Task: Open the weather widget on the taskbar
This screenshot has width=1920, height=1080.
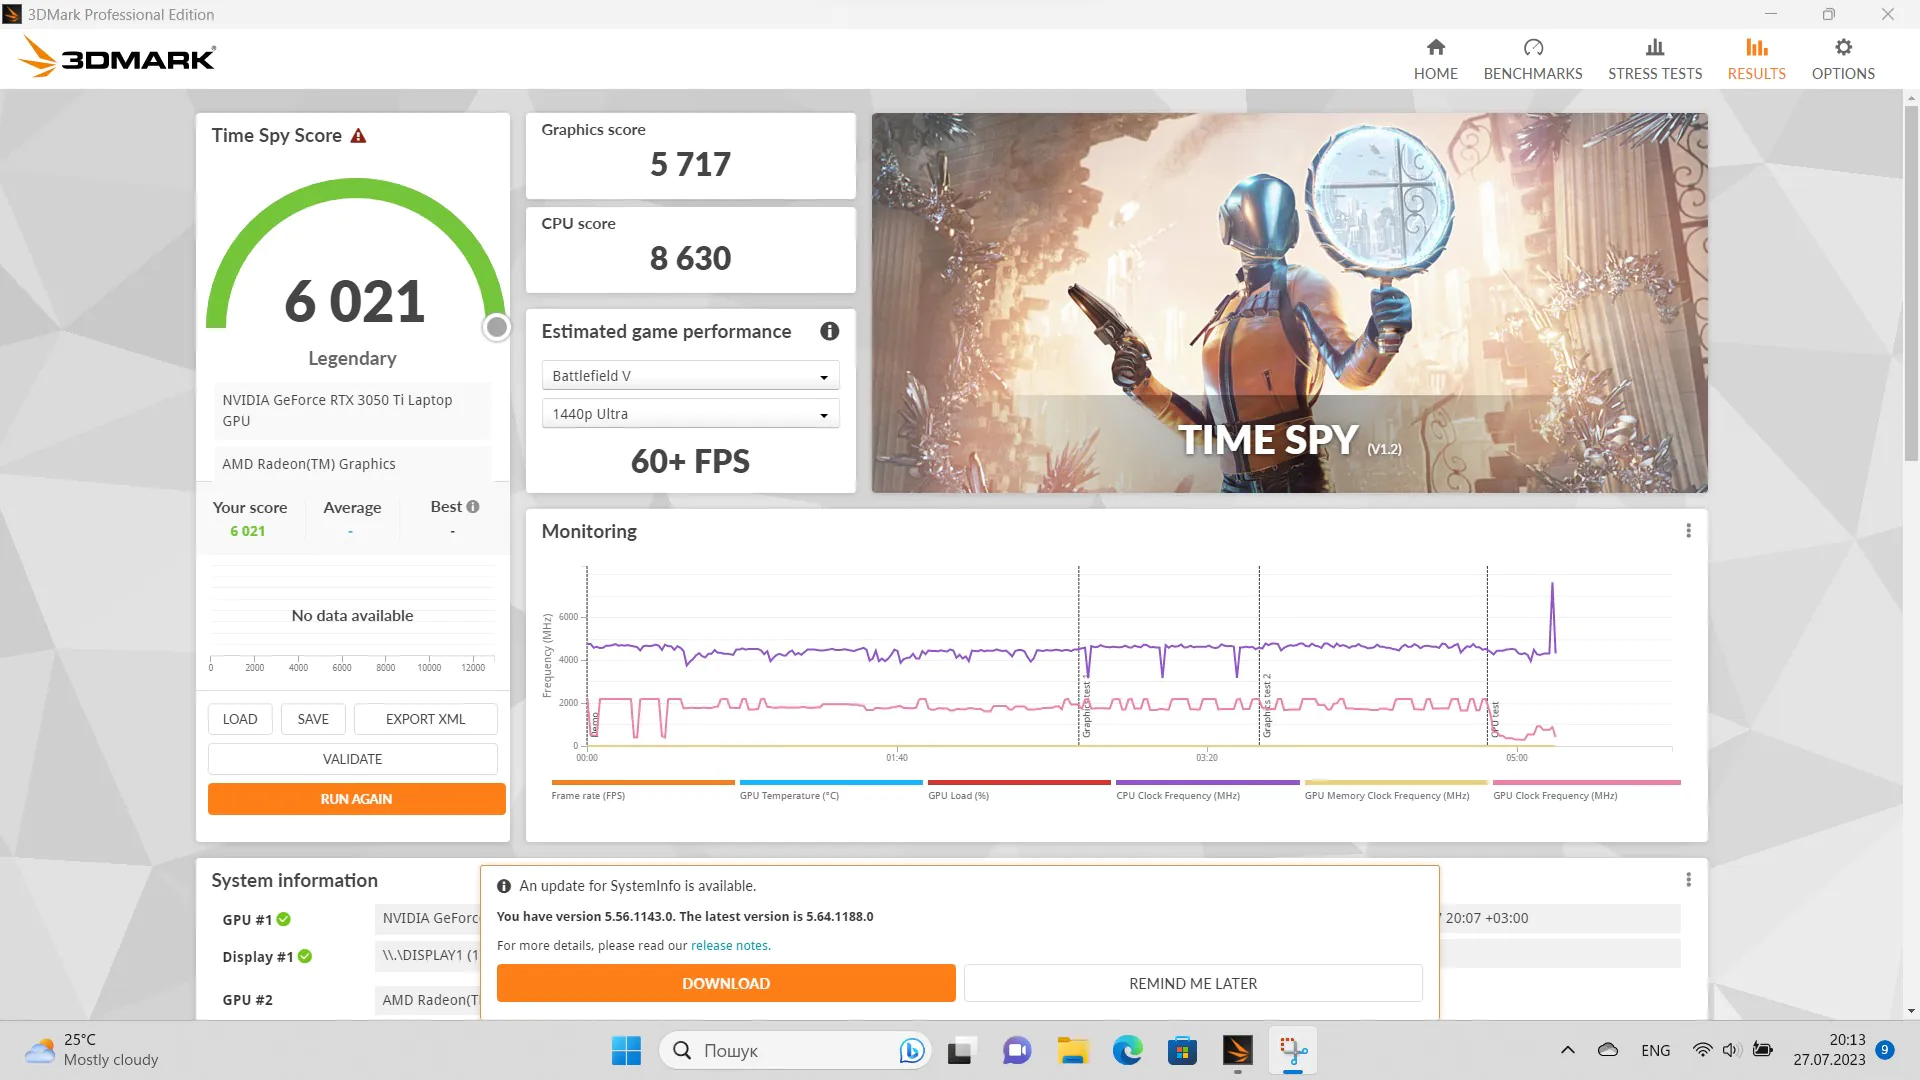Action: point(92,1050)
